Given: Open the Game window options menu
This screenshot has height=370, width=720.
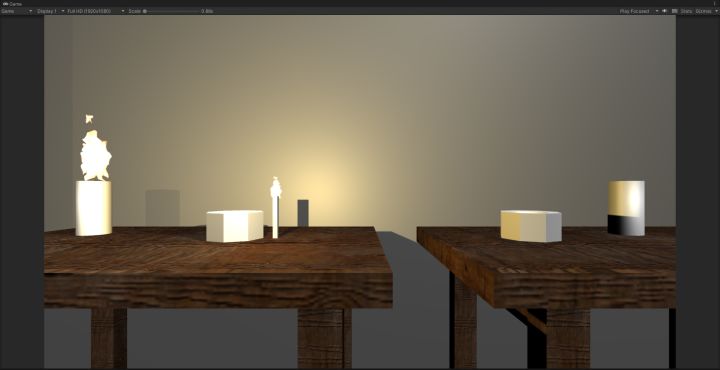Looking at the screenshot, I should pyautogui.click(x=714, y=3).
